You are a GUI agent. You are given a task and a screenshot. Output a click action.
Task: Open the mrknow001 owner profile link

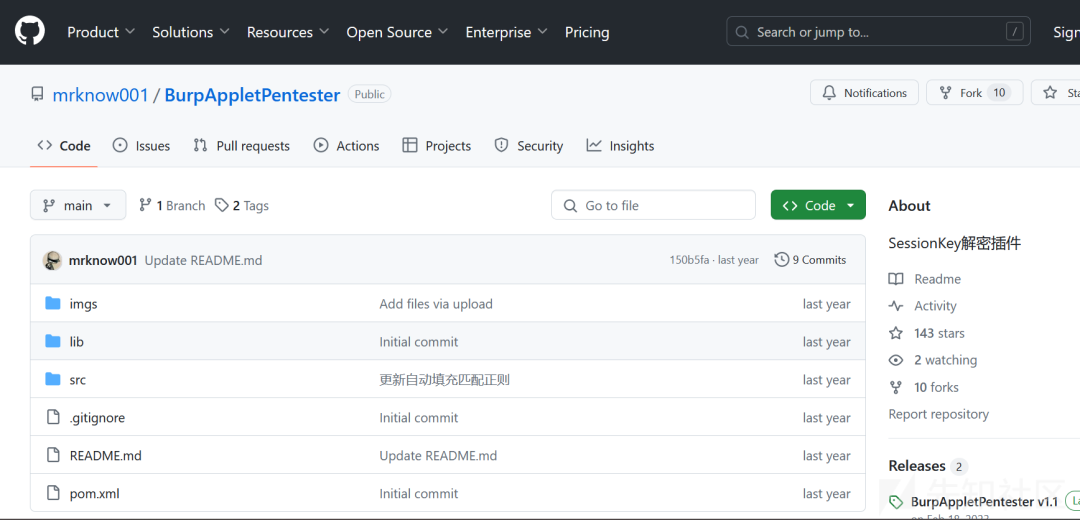101,95
